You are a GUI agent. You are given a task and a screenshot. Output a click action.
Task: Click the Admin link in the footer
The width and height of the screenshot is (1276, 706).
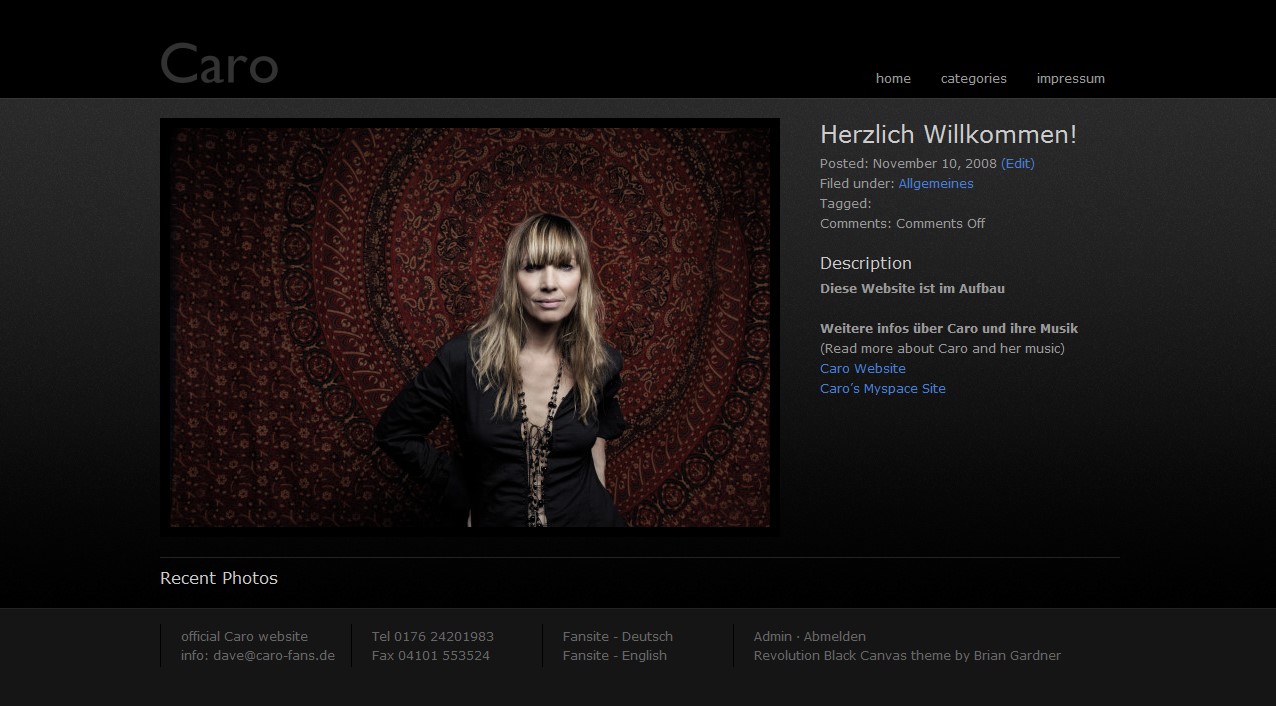772,636
